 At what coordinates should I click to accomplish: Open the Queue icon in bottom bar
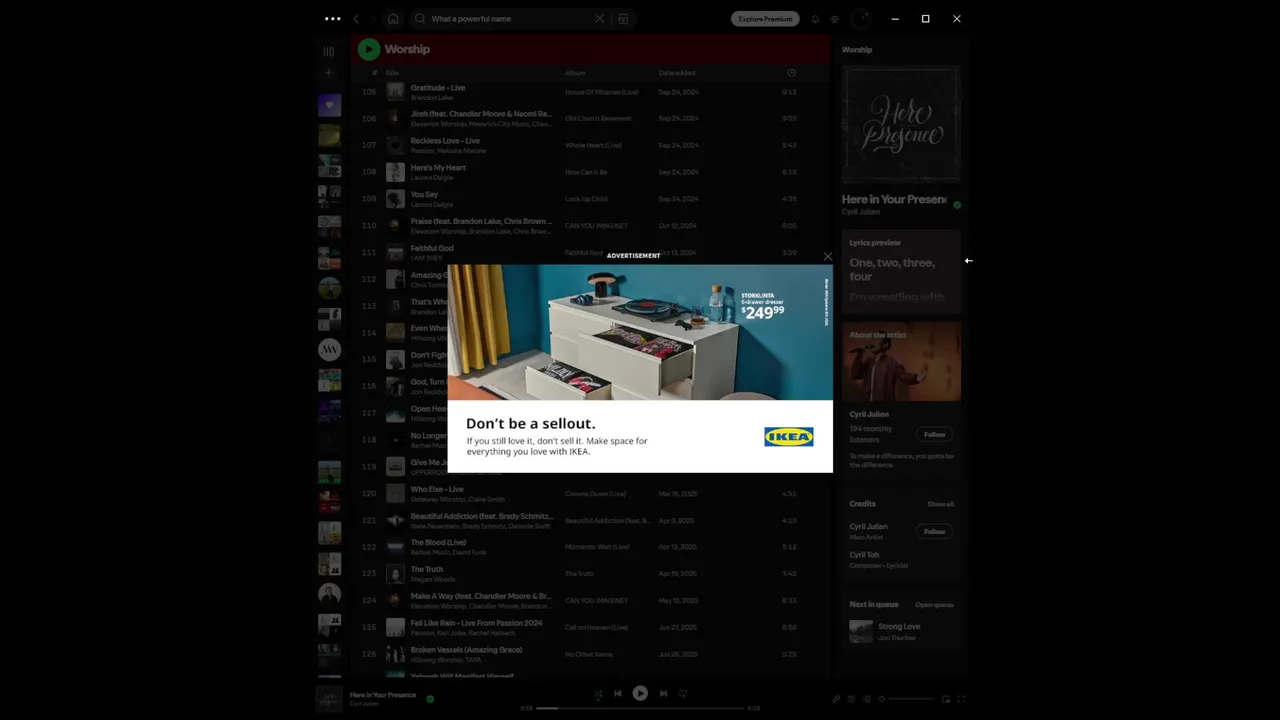(851, 699)
